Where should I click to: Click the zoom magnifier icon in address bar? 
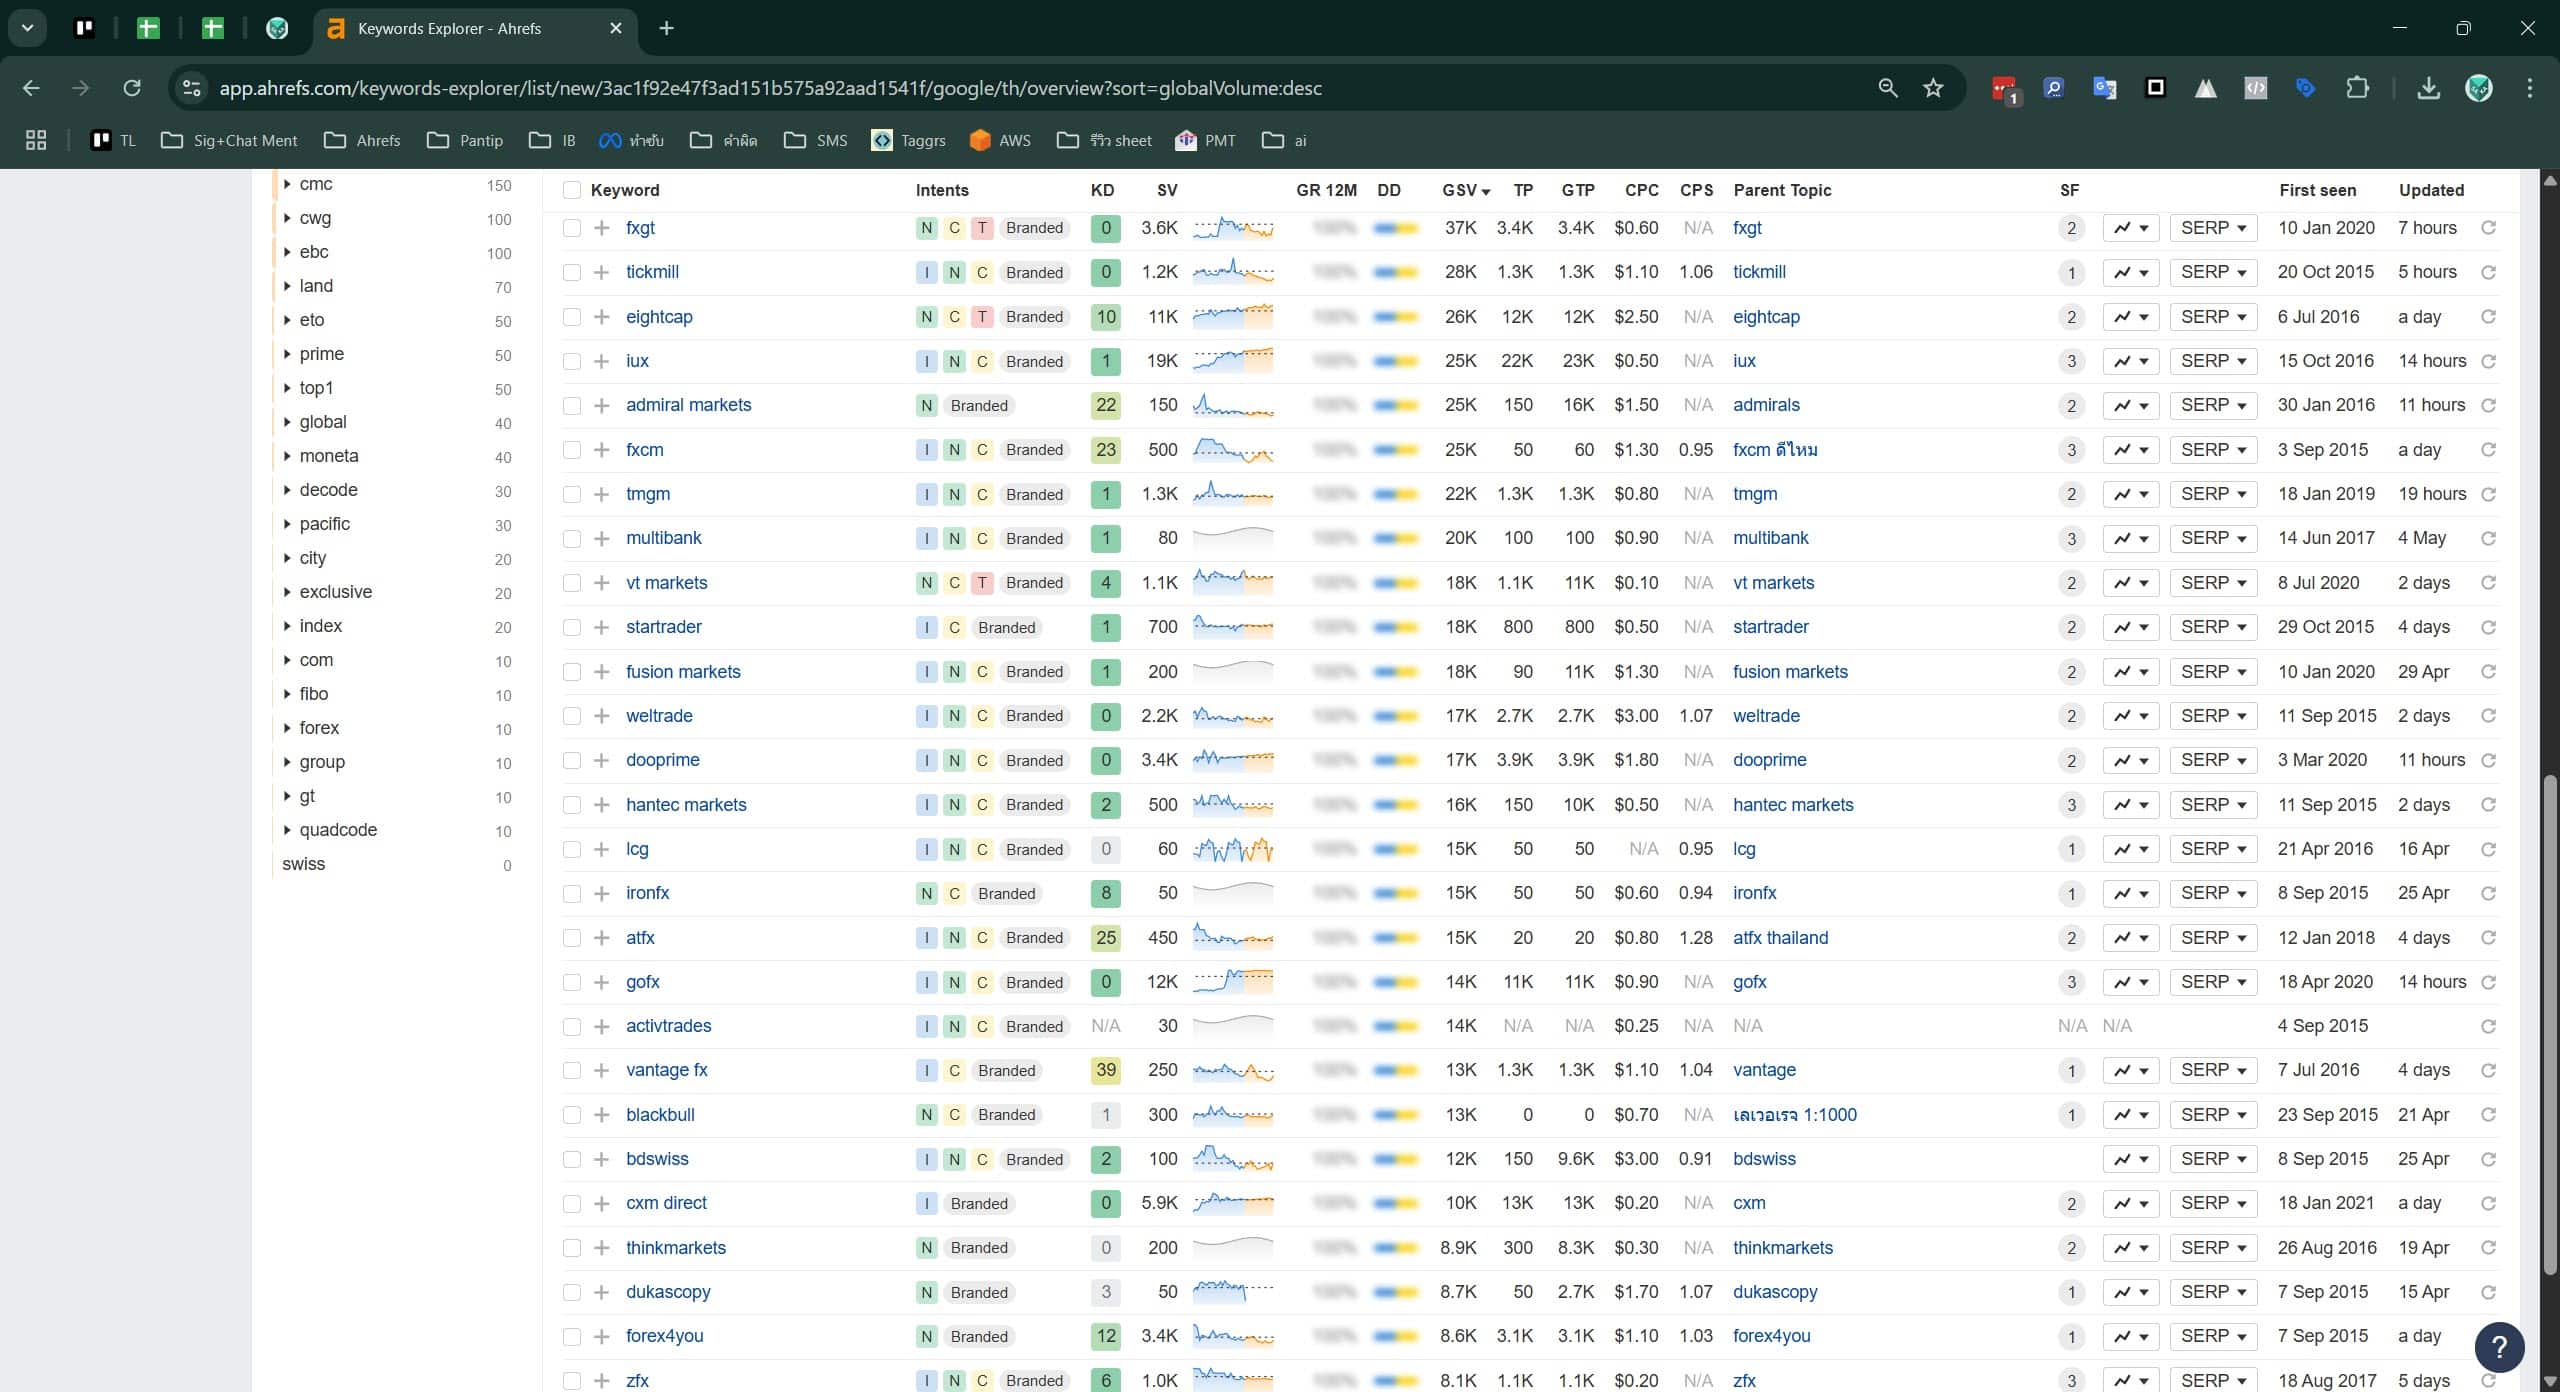click(x=1887, y=88)
